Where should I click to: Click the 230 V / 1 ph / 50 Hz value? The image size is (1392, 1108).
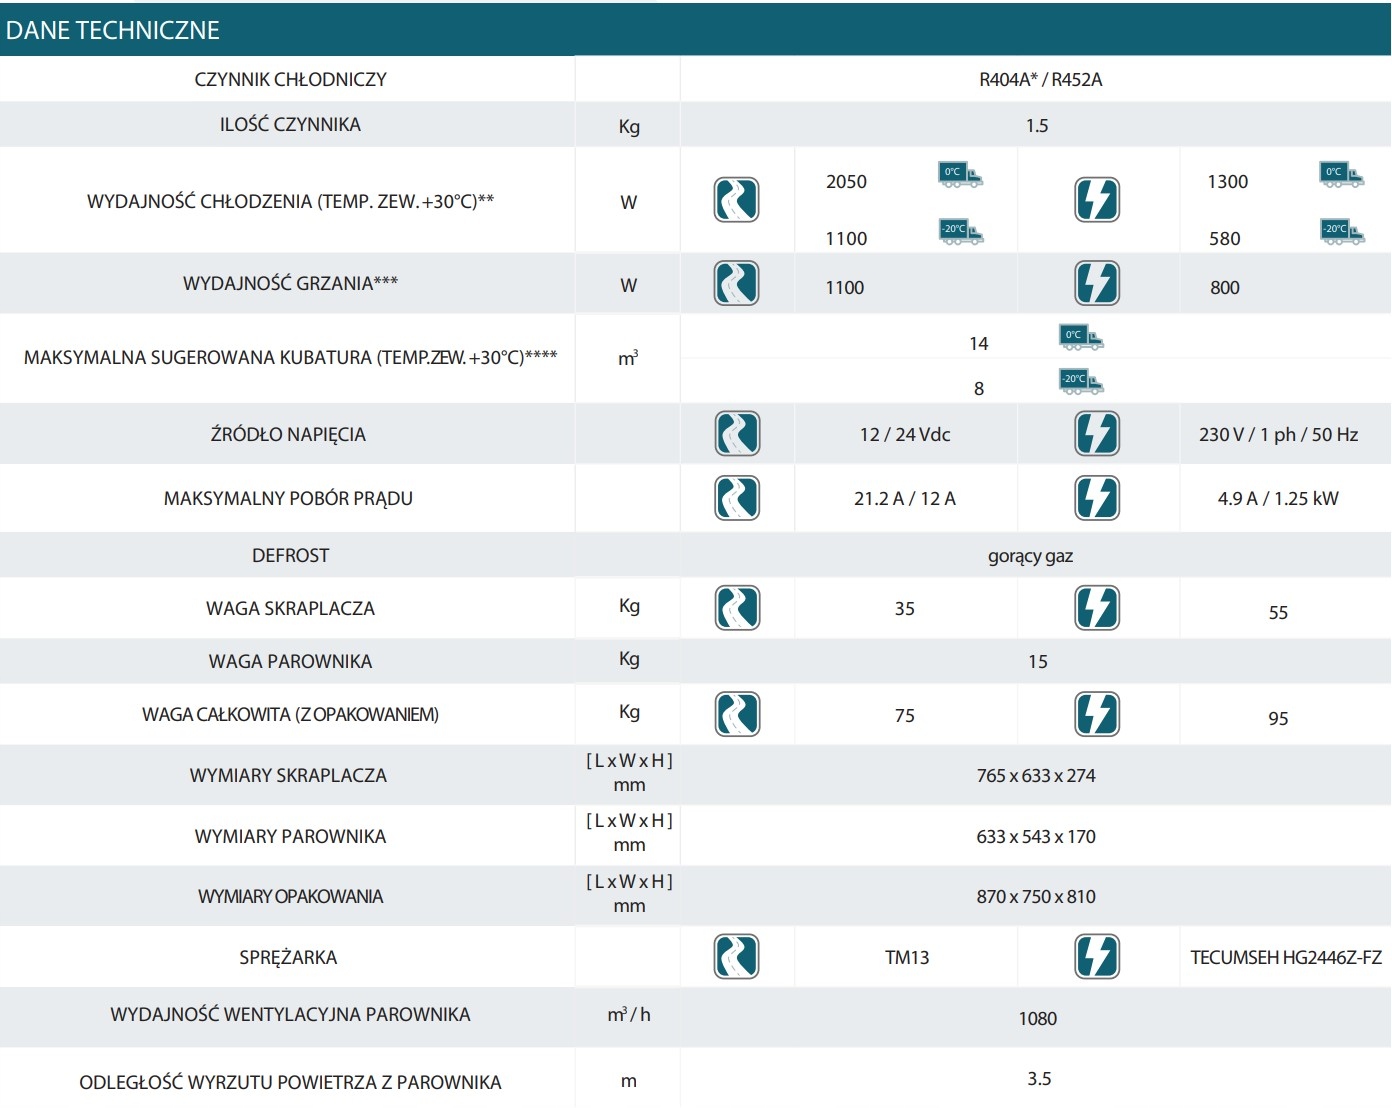tap(1278, 435)
